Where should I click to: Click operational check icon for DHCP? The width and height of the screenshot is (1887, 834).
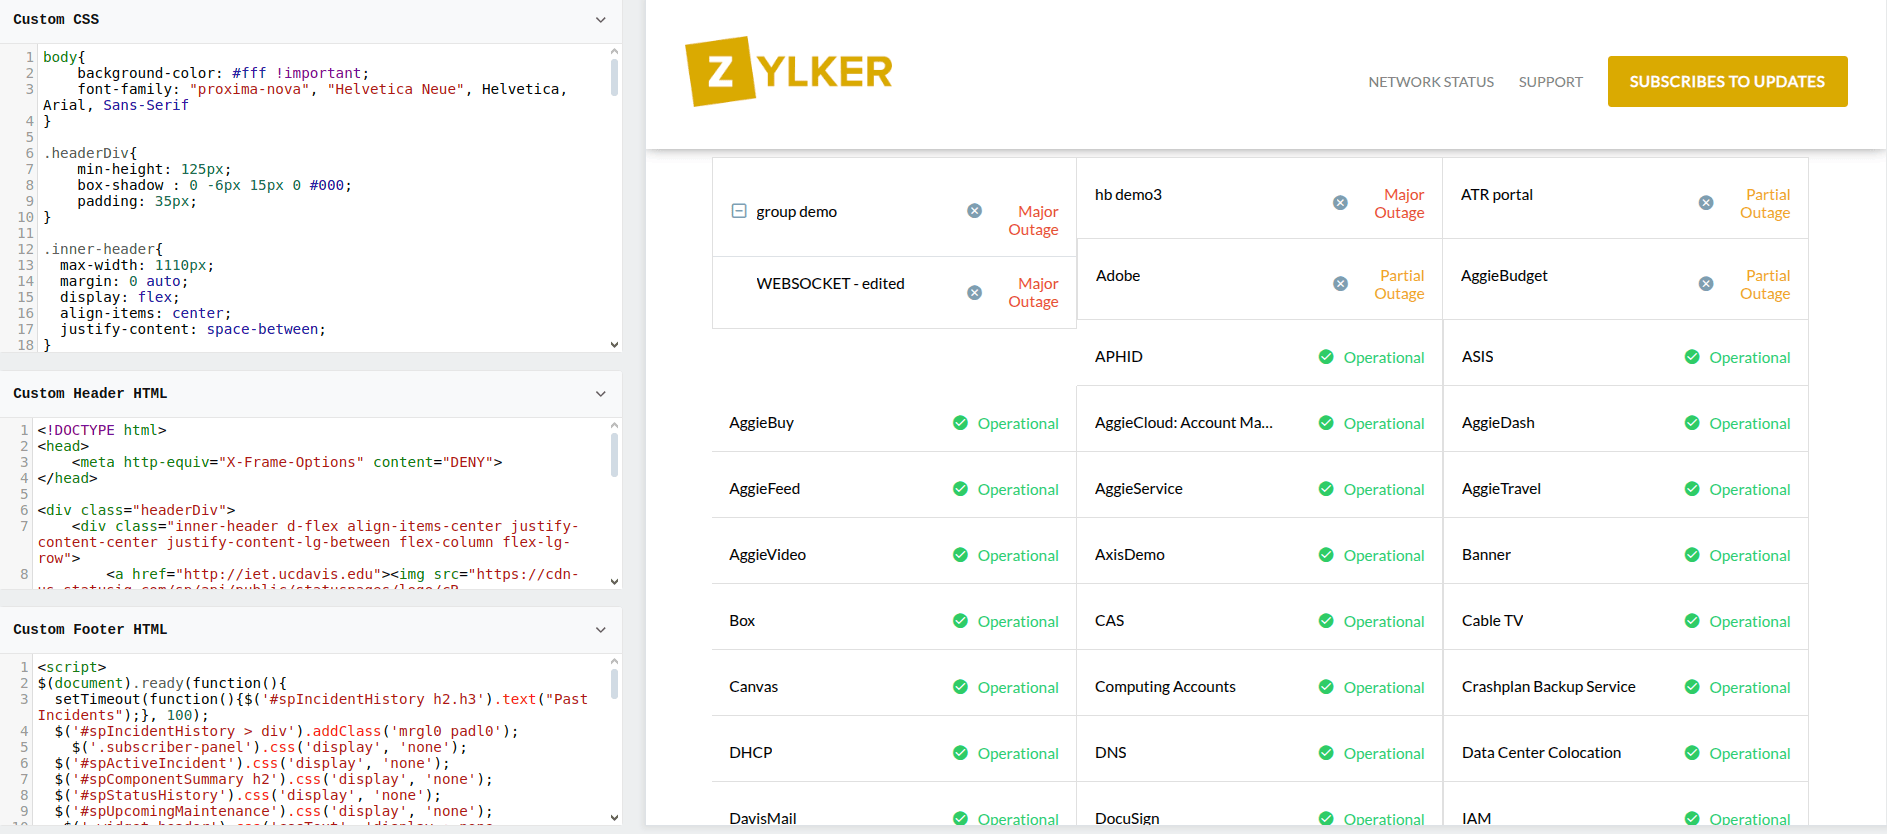click(960, 753)
